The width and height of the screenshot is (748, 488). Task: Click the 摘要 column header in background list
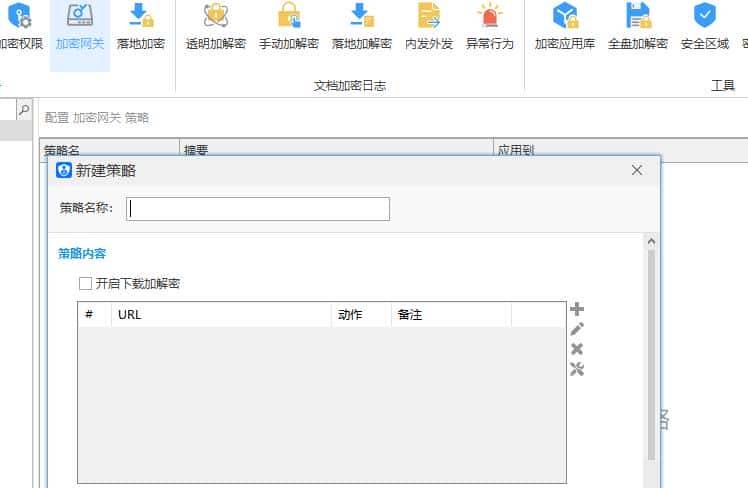336,150
